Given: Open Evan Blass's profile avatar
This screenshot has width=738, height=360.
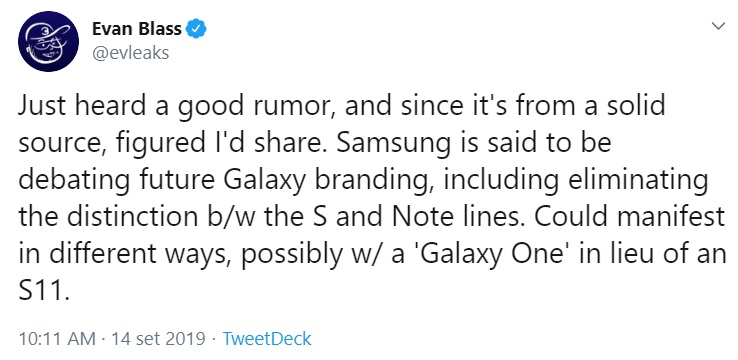Looking at the screenshot, I should (x=48, y=41).
